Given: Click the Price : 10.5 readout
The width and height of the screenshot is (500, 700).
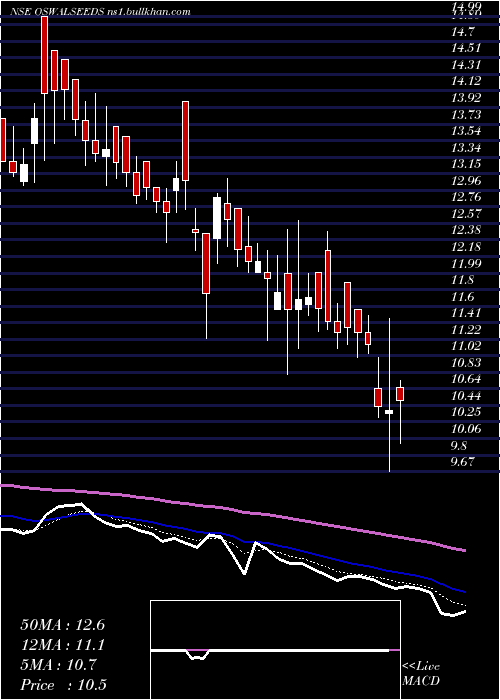Looking at the screenshot, I should pyautogui.click(x=63, y=685).
